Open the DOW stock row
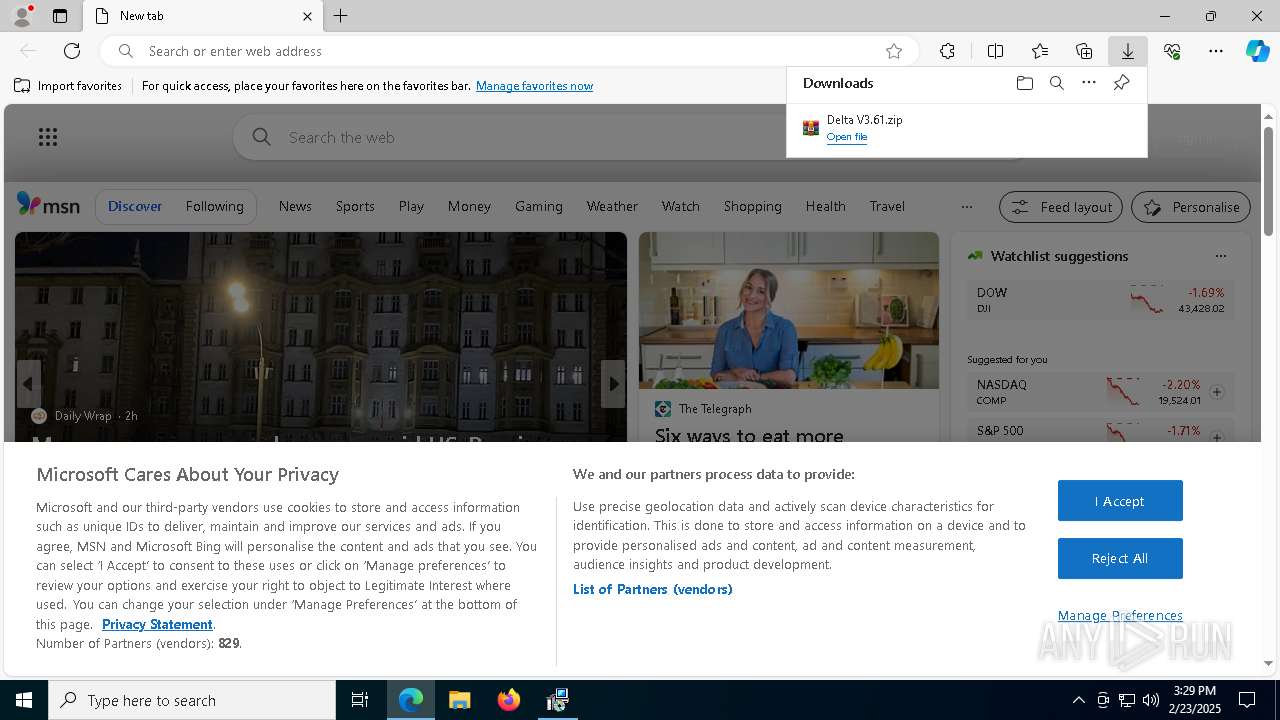 point(1100,300)
